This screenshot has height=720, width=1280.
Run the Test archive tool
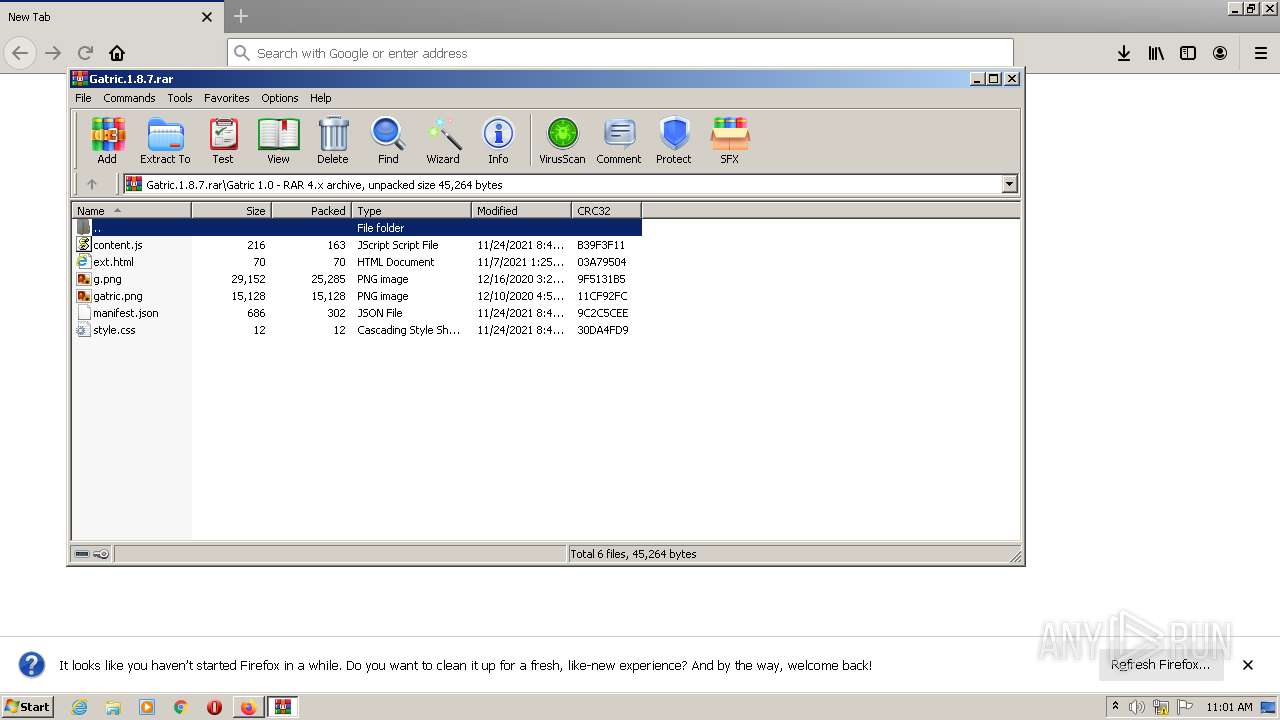pyautogui.click(x=223, y=141)
